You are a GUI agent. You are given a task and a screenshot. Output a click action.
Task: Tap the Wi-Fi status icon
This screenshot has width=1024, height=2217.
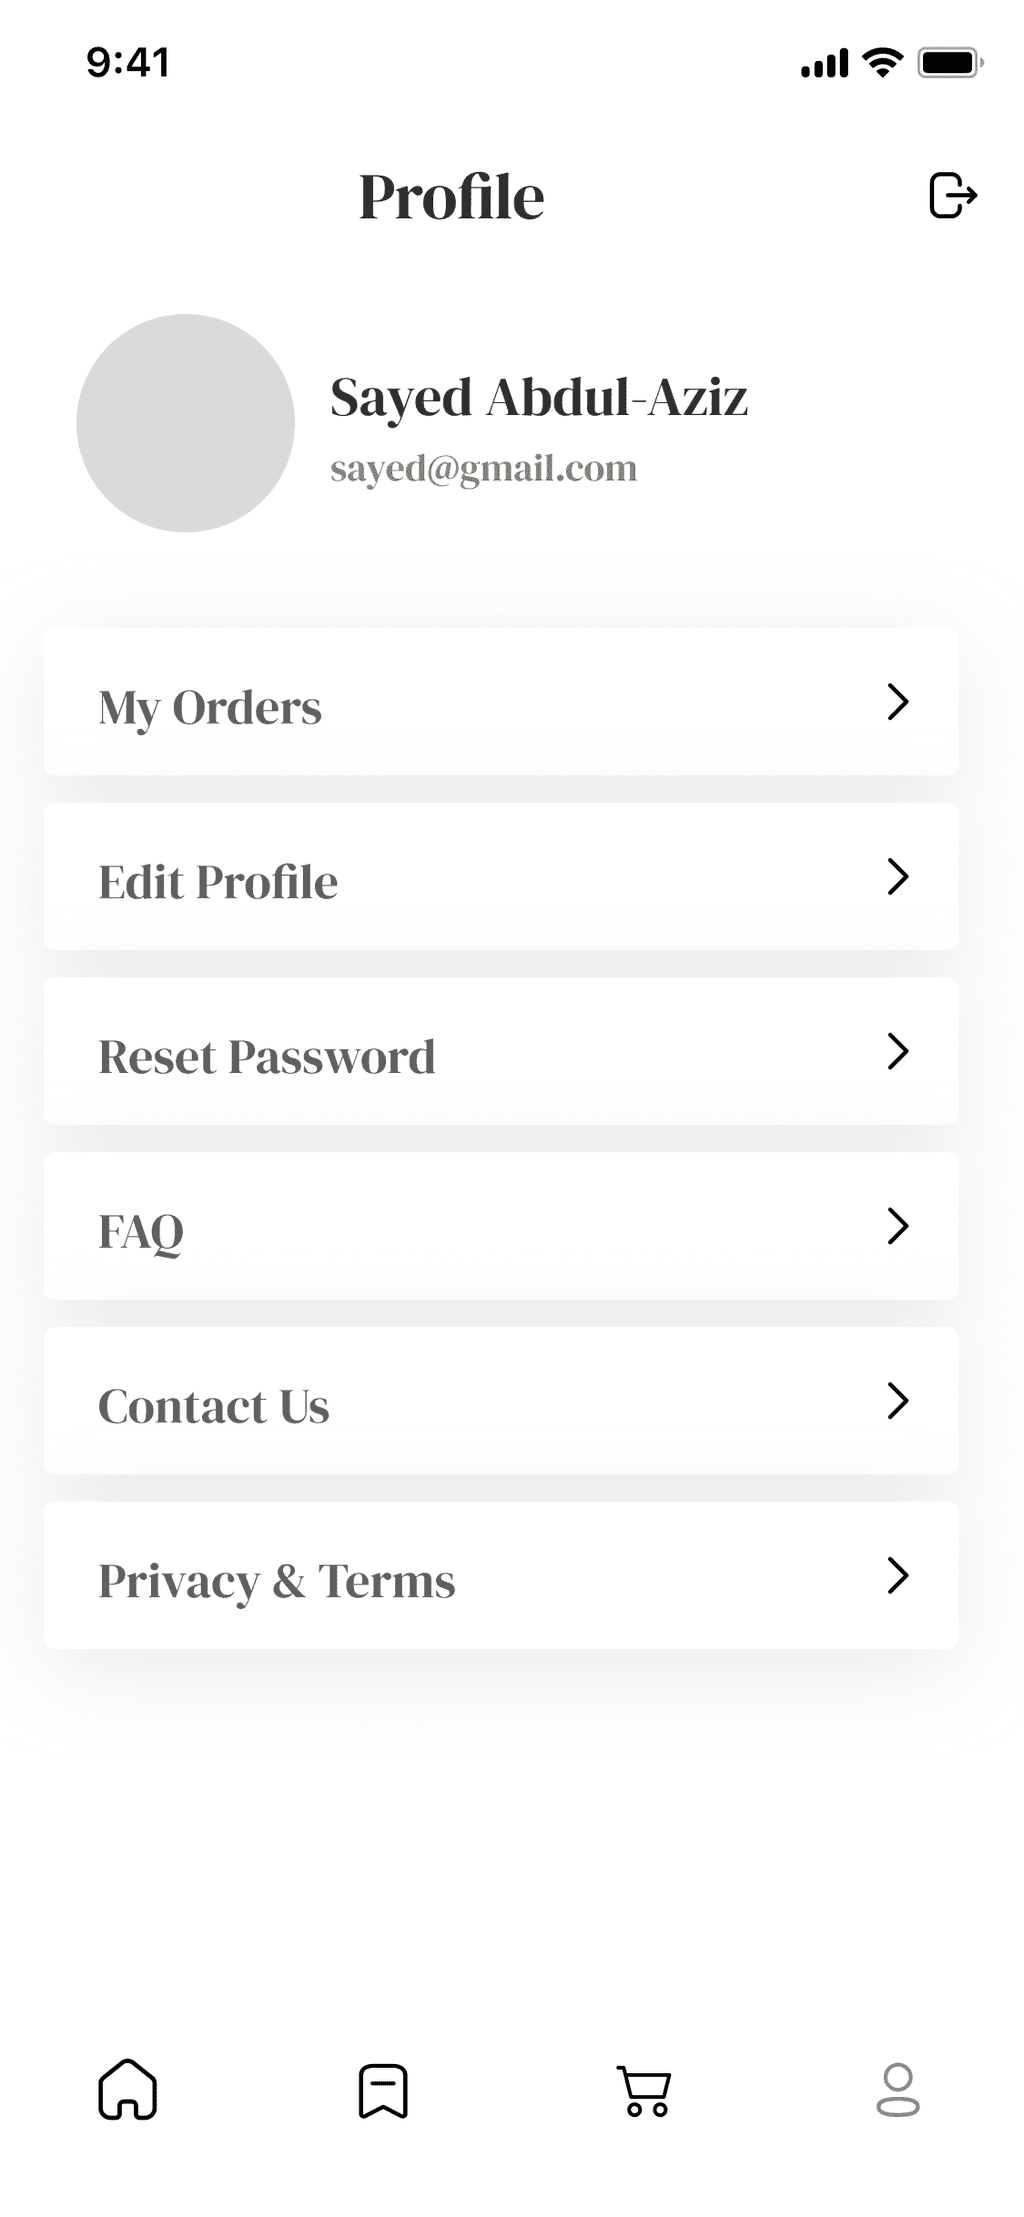coord(882,63)
